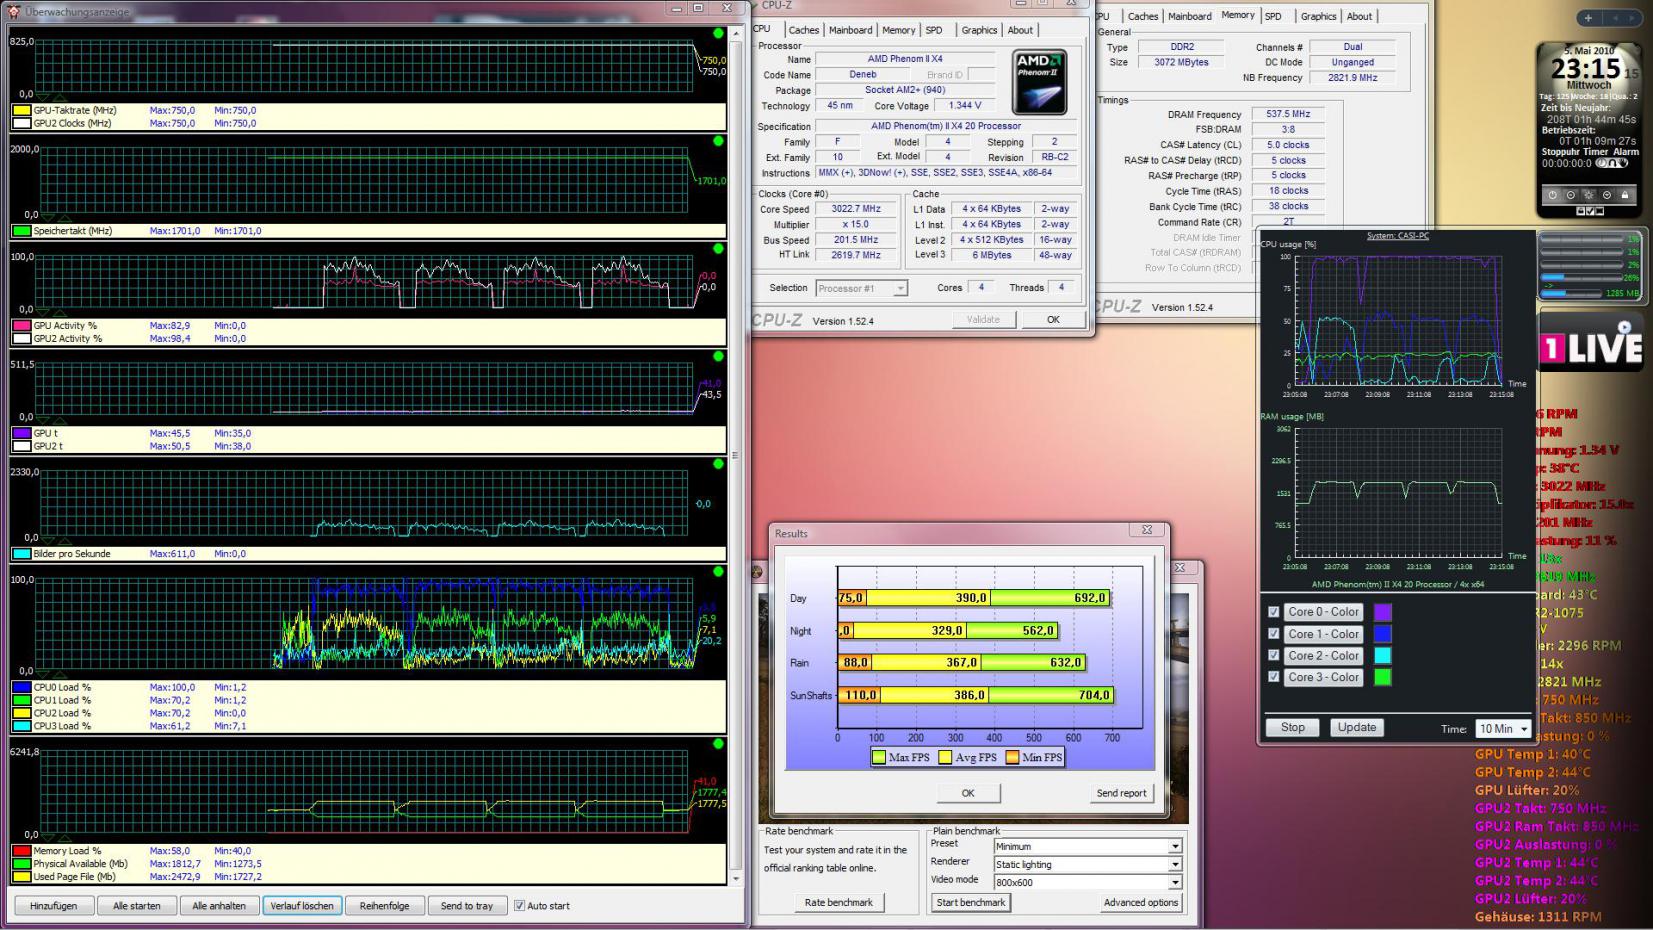Click the Überwachungsanzeige window title icon
The width and height of the screenshot is (1653, 930).
[x=14, y=11]
